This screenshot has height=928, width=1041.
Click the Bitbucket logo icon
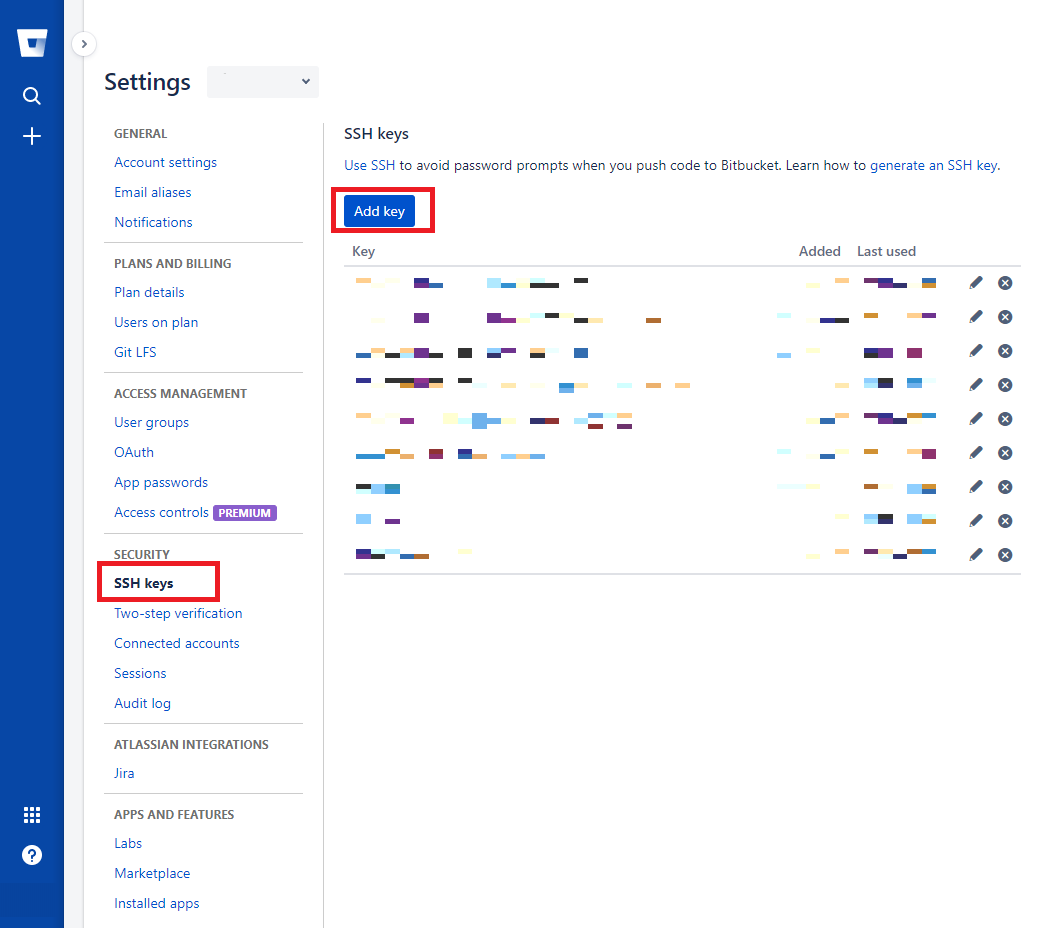(32, 42)
